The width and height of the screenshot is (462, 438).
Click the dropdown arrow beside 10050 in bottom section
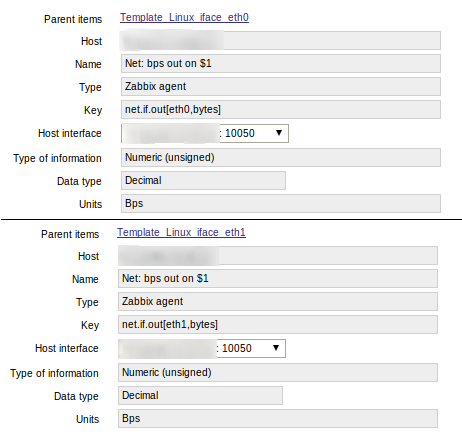(276, 348)
